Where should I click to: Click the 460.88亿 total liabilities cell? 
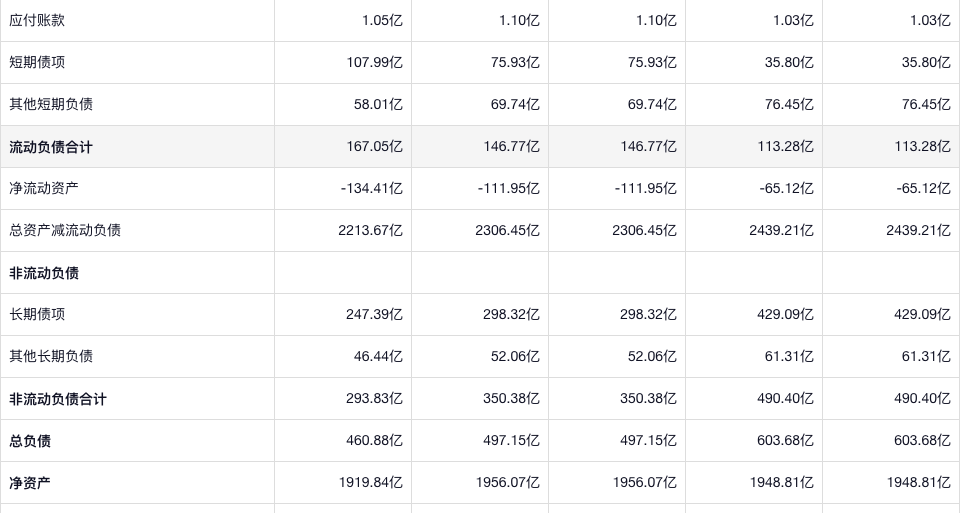(x=374, y=441)
